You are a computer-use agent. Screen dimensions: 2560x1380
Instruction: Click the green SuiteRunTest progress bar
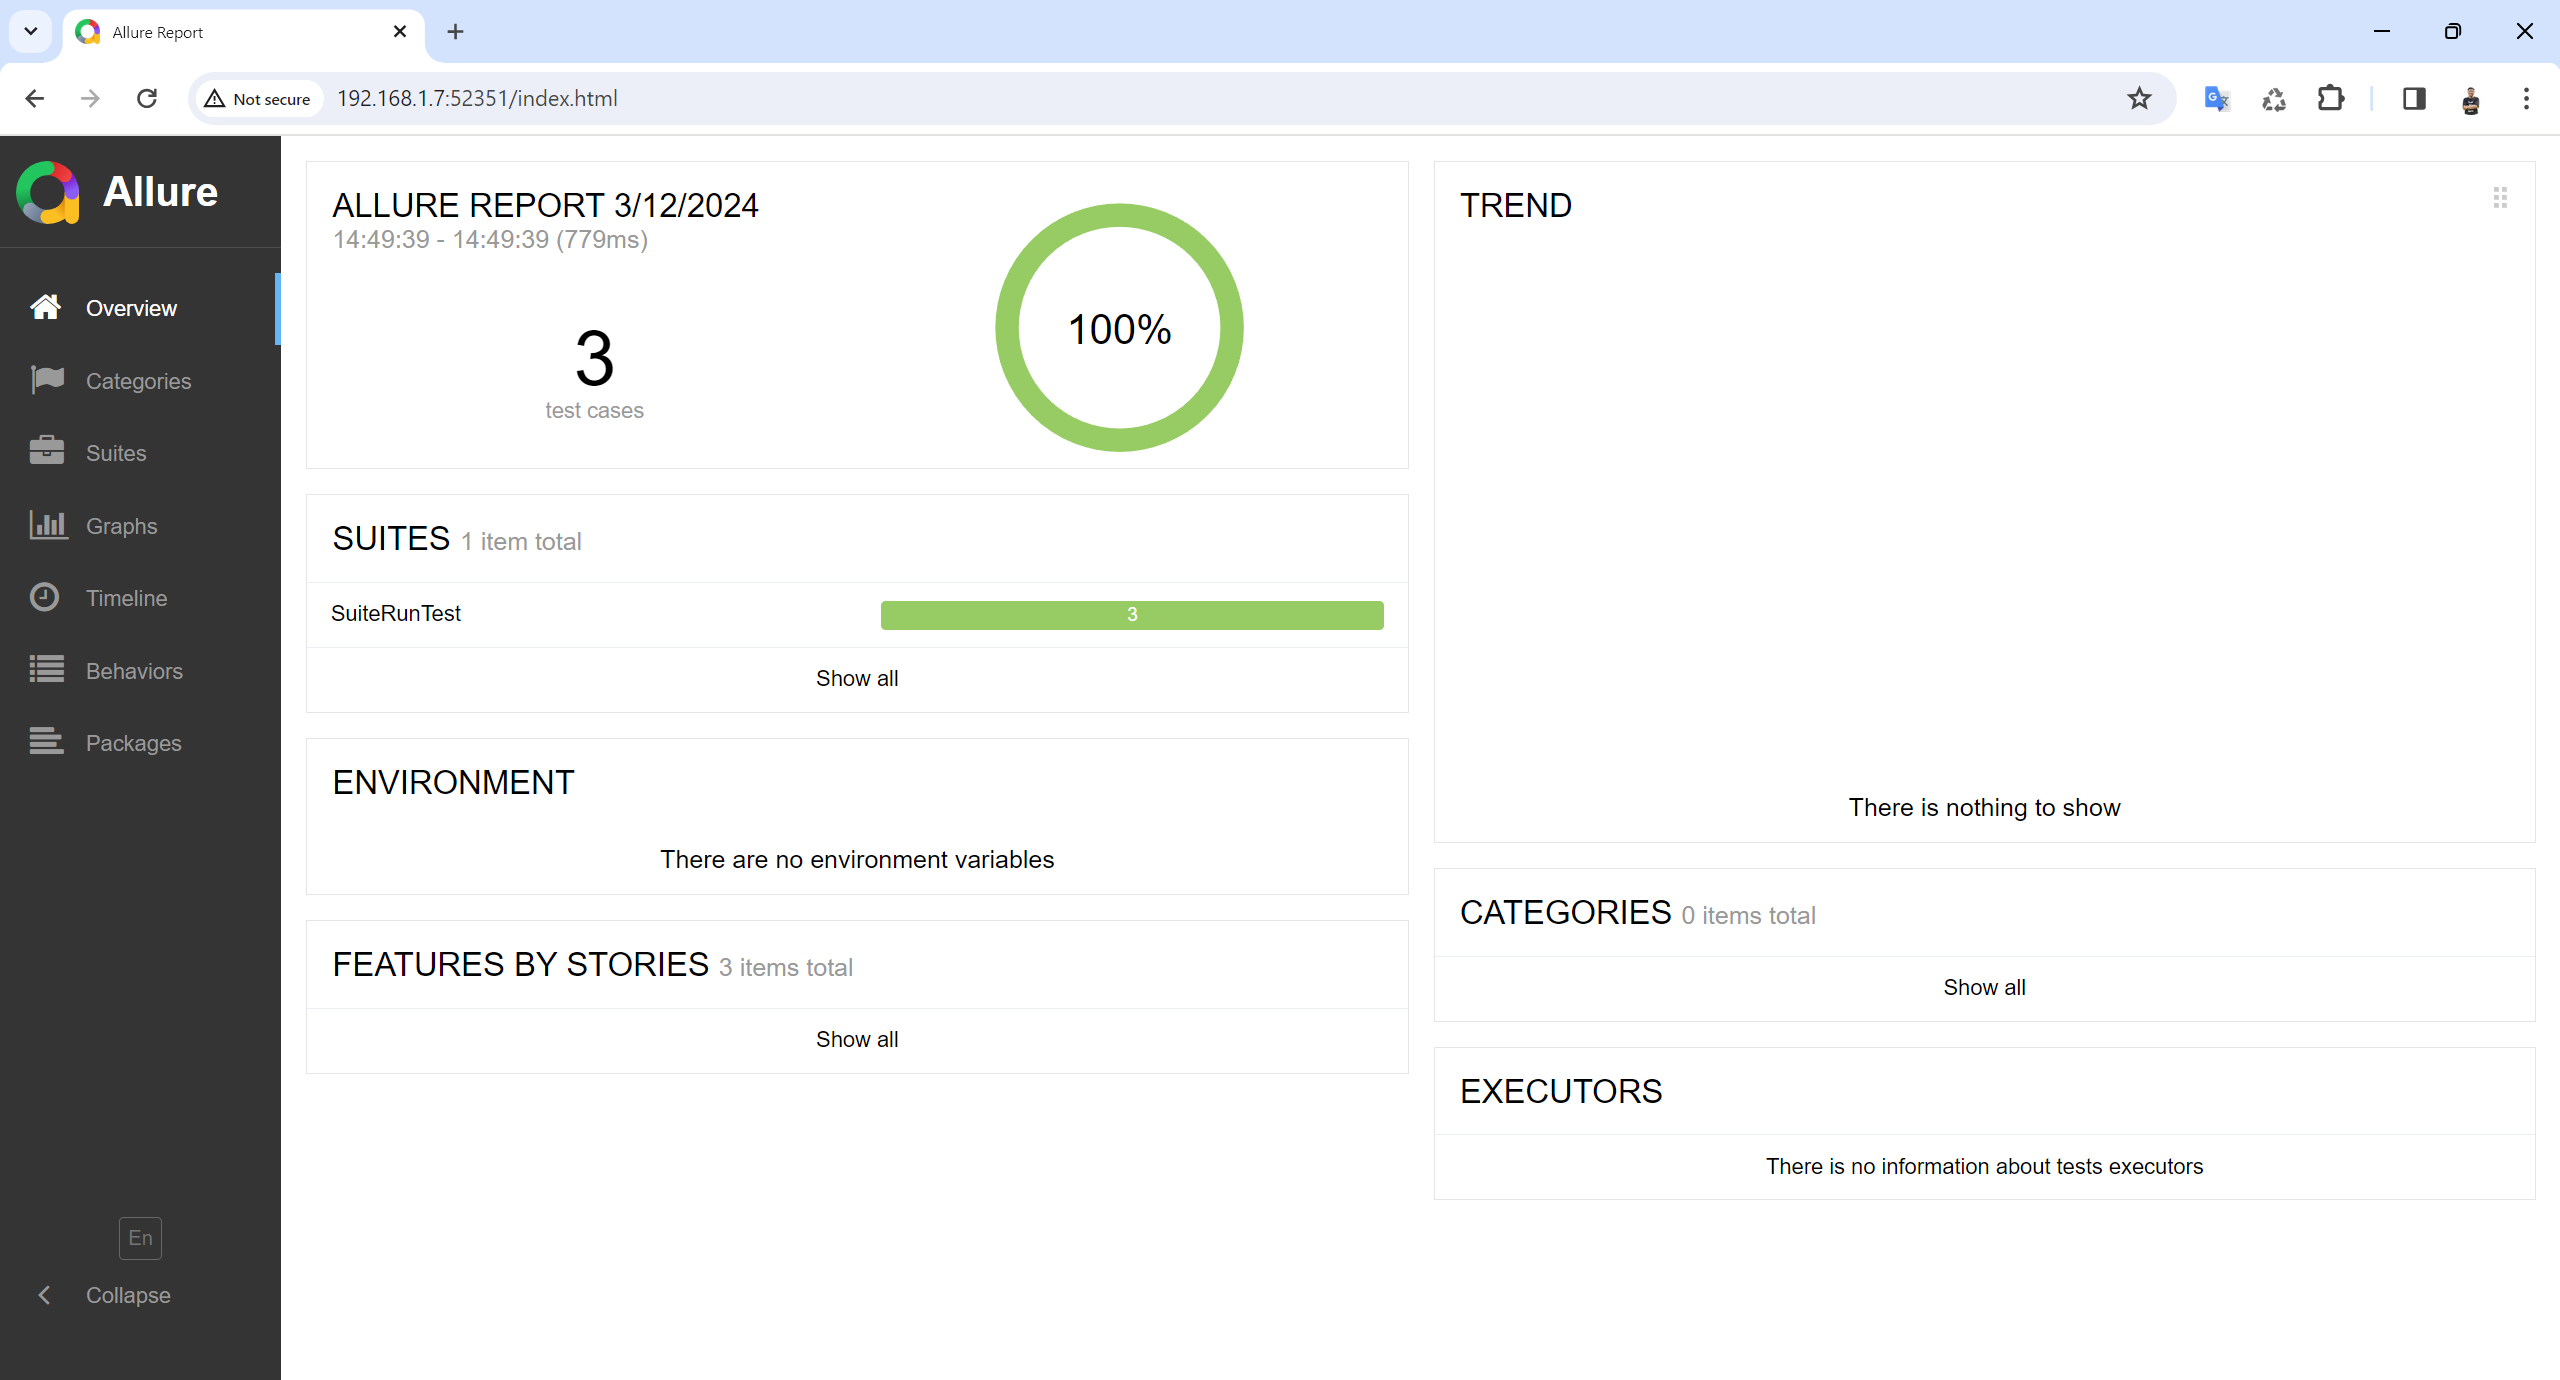[x=1132, y=615]
